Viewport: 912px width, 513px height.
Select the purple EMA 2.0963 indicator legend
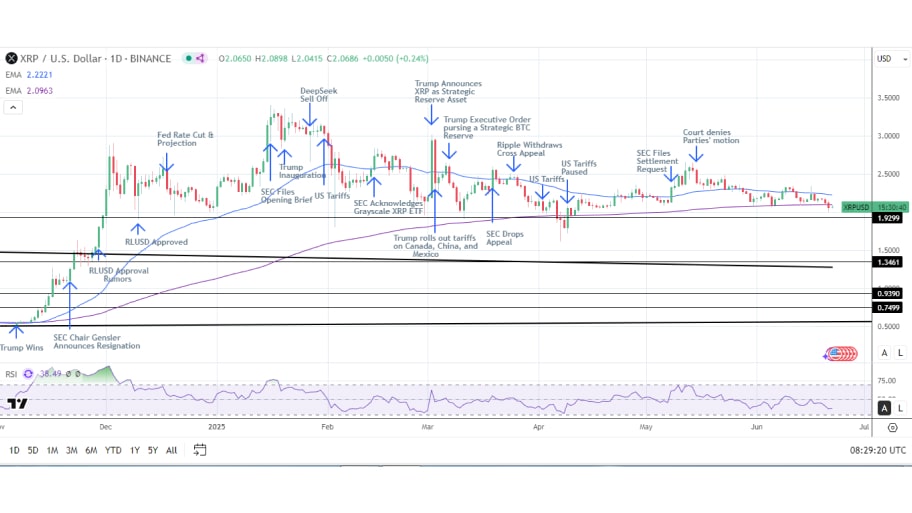pyautogui.click(x=29, y=91)
